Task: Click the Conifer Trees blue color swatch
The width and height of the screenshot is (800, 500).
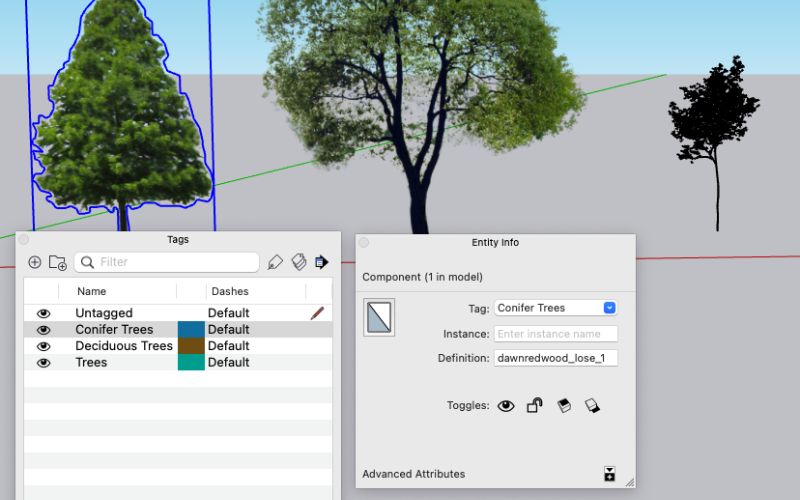Action: (x=191, y=330)
